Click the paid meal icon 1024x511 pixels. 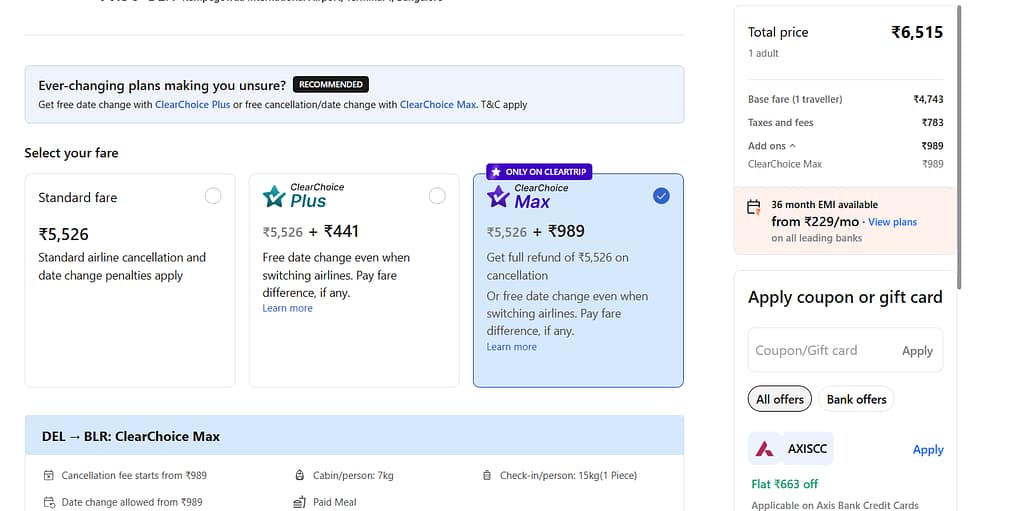(x=300, y=502)
